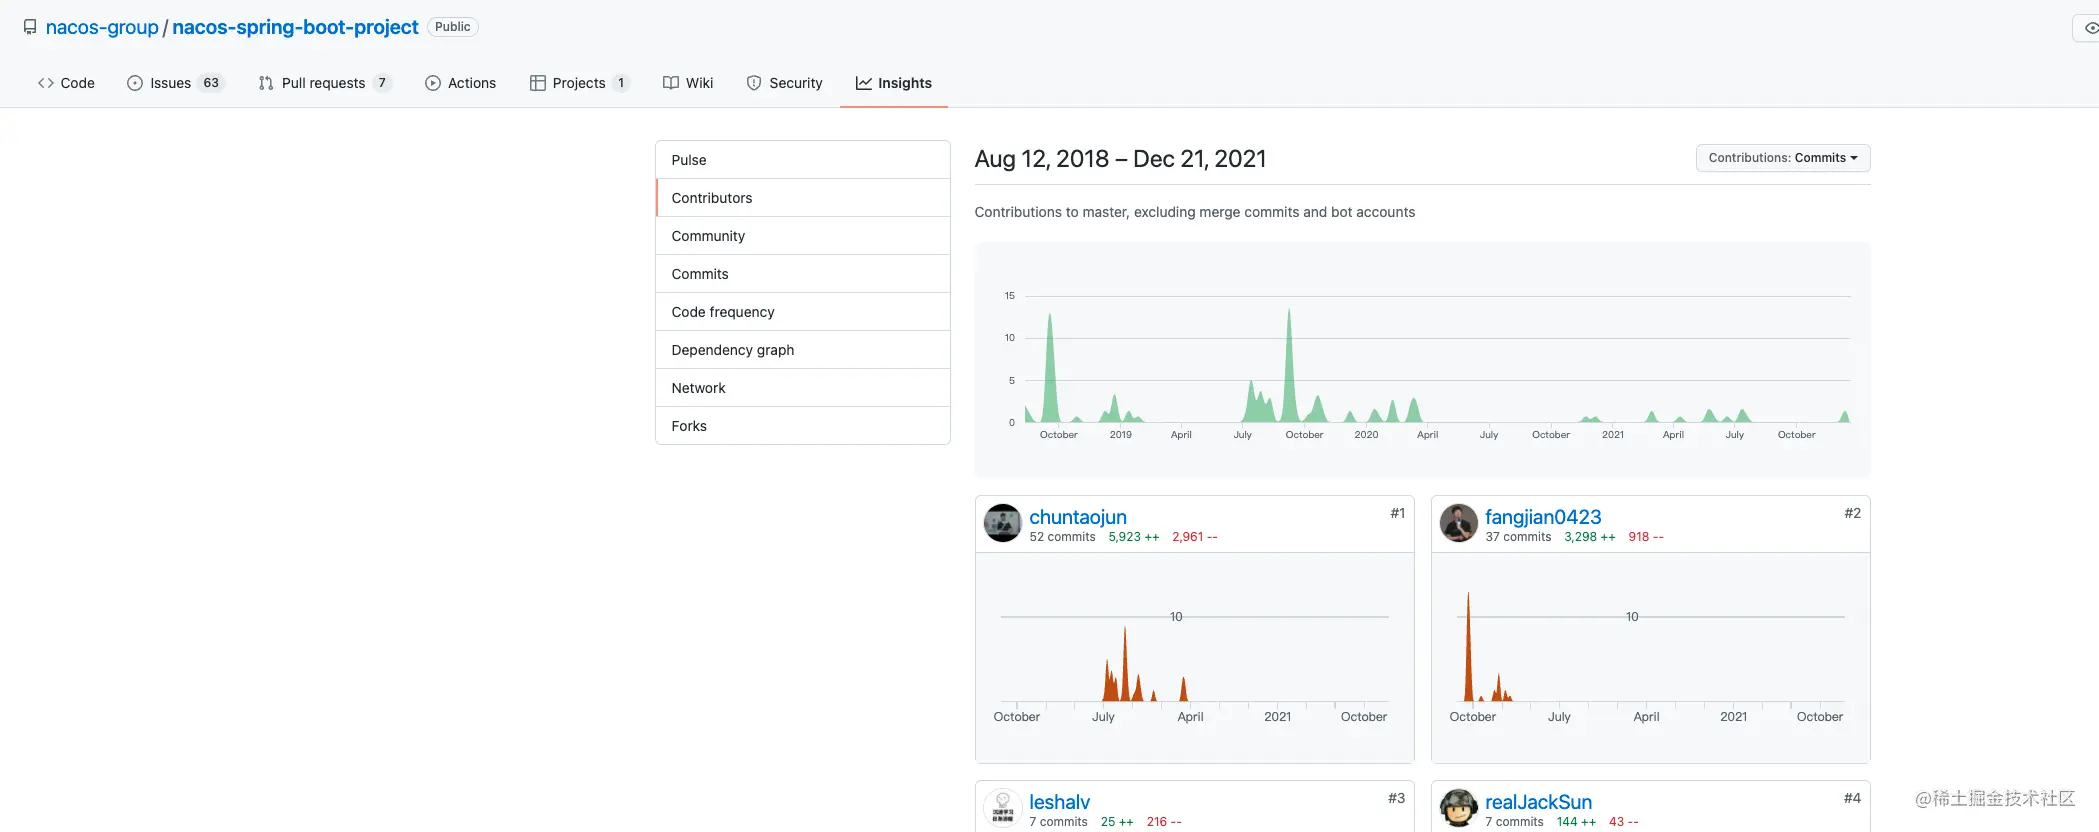Switch to the Code tab
Viewport: 2099px width, 832px height.
coord(67,83)
